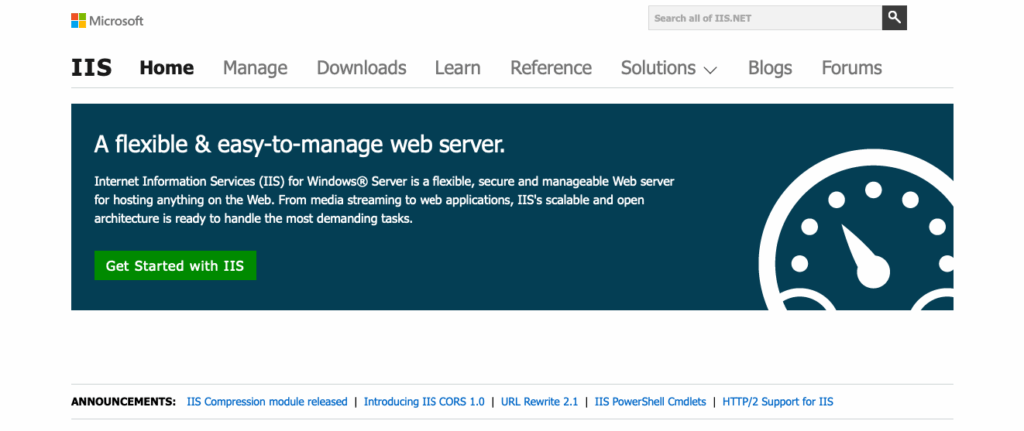The width and height of the screenshot is (1024, 431).
Task: Click the IIS site logo text
Action: 91,68
